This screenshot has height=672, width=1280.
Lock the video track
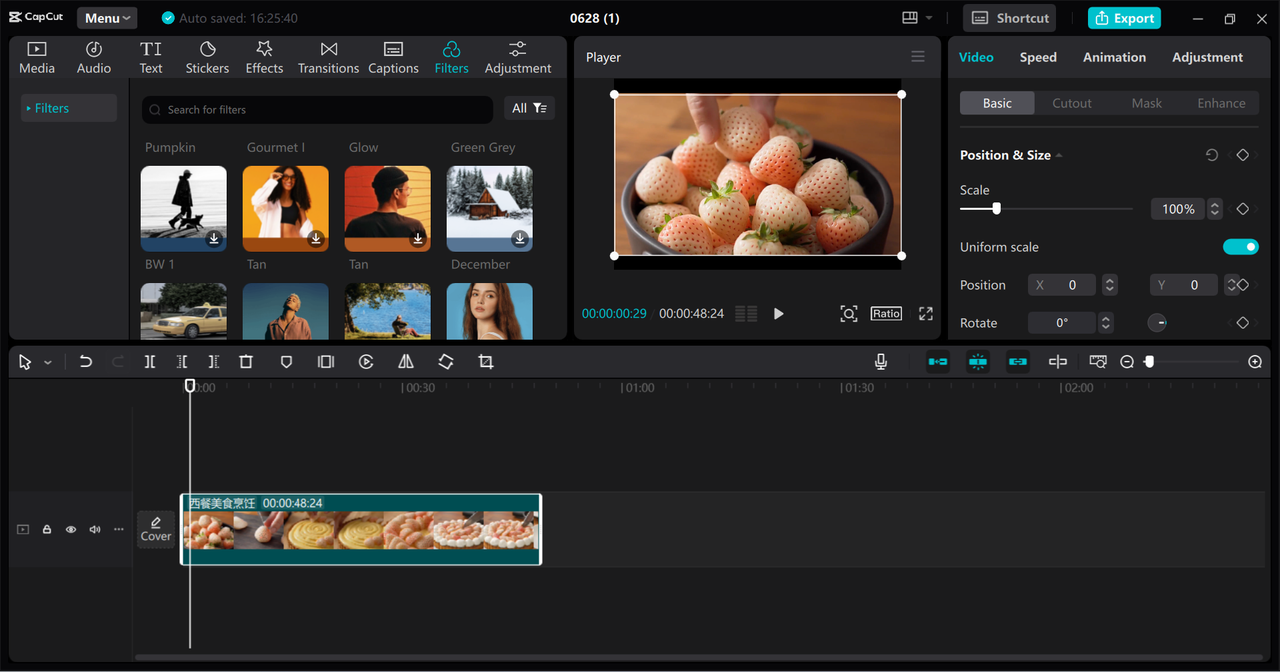47,529
